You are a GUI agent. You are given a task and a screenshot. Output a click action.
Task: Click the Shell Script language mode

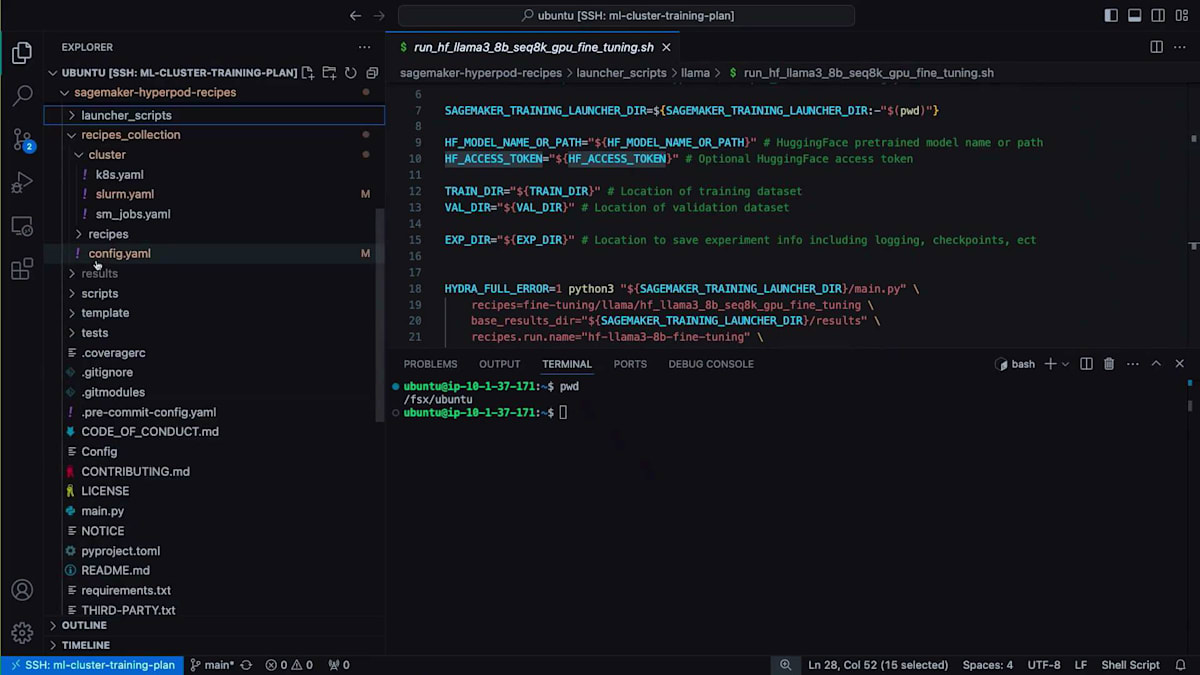[x=1130, y=665]
